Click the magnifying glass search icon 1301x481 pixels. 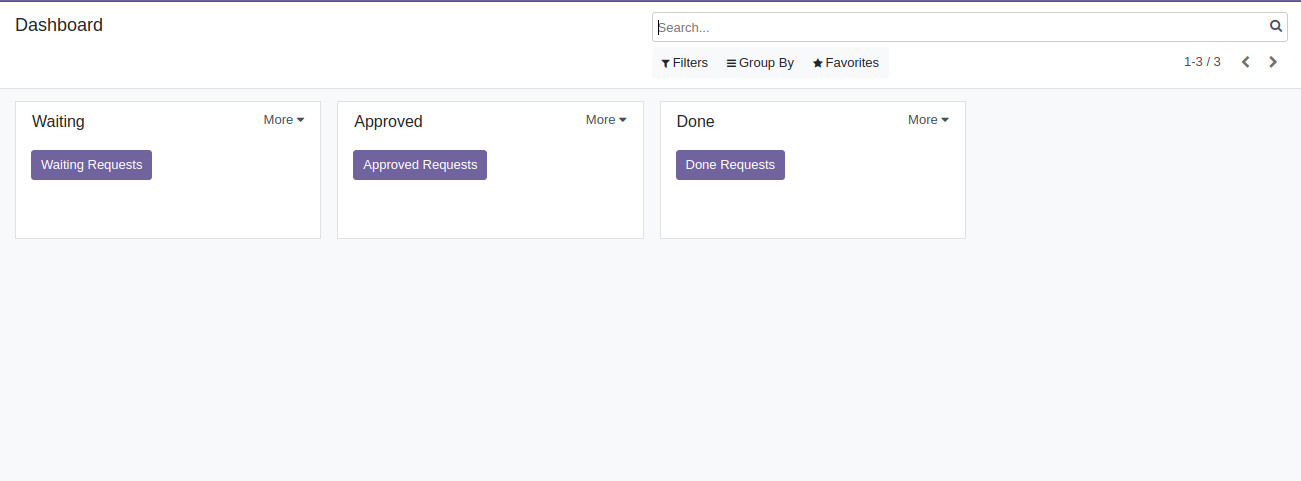(x=1276, y=27)
